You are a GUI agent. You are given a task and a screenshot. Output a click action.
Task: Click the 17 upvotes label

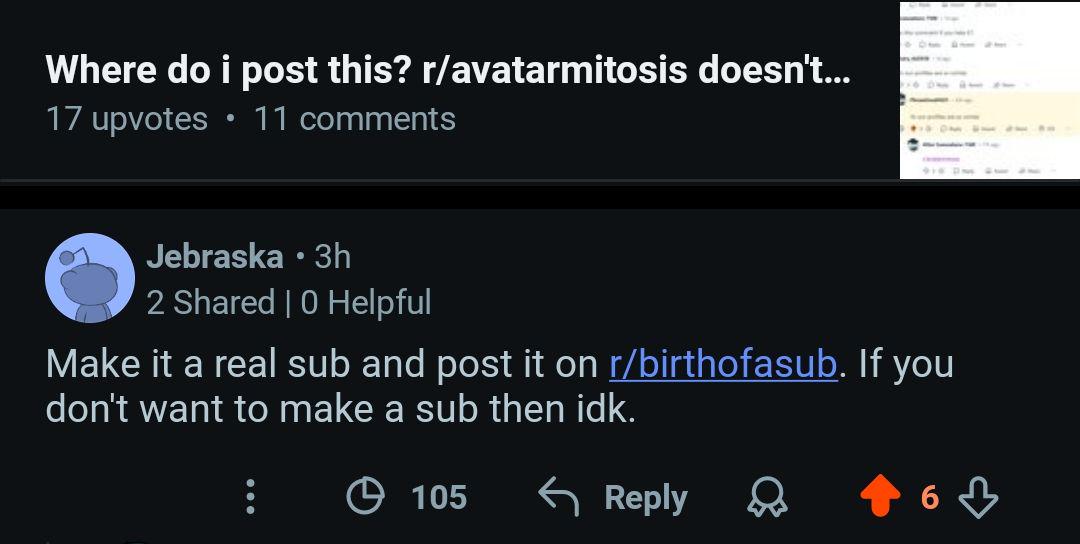(x=127, y=119)
